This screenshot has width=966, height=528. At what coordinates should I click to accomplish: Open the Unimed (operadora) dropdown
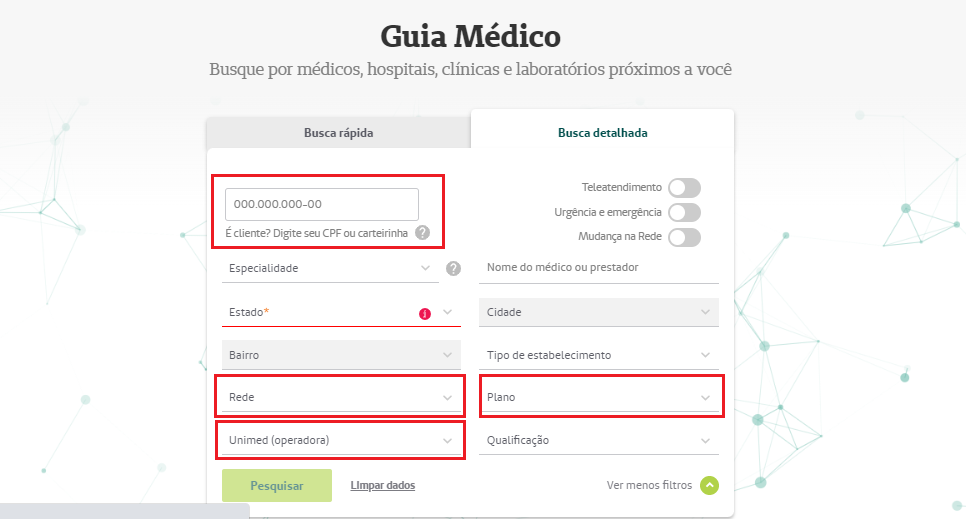[x=341, y=441]
